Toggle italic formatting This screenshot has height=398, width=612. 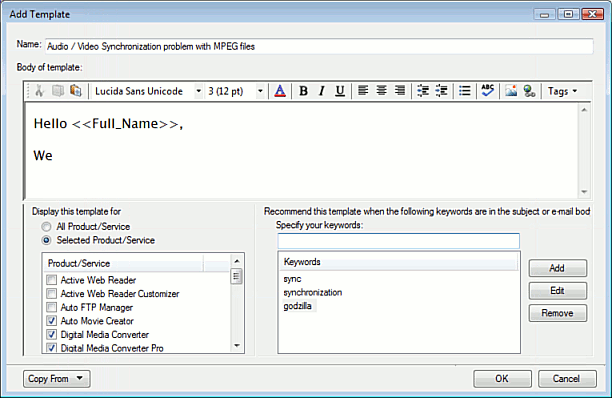click(321, 91)
